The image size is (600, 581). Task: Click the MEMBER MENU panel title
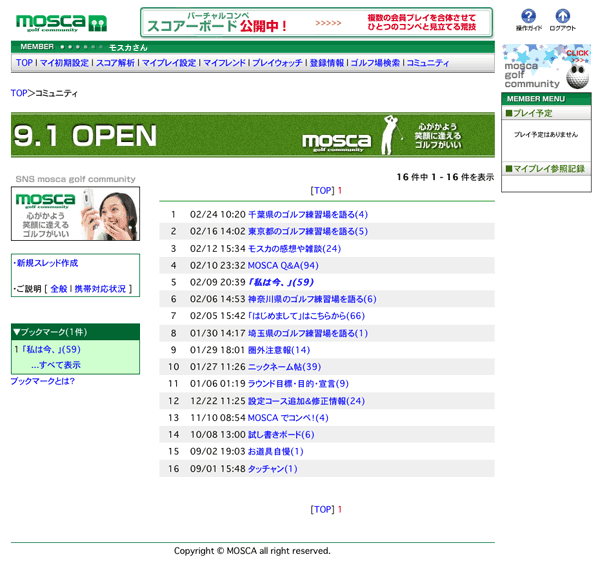click(x=536, y=99)
